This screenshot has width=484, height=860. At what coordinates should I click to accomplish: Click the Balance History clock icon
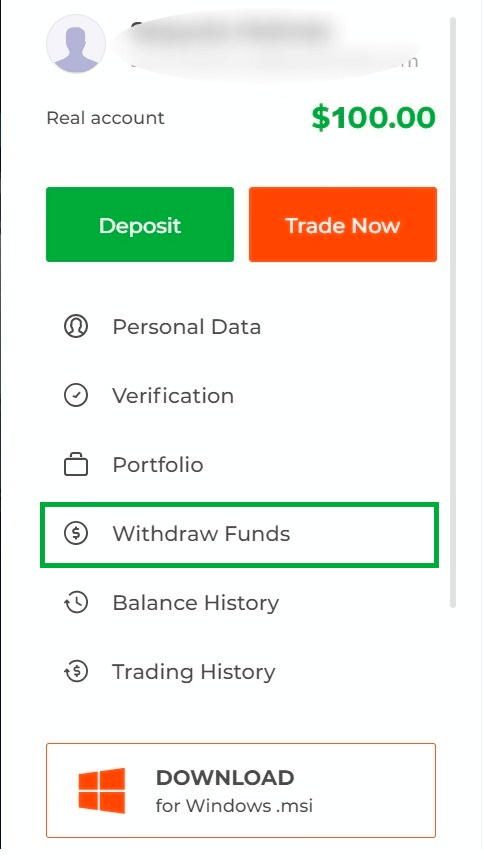tap(76, 603)
